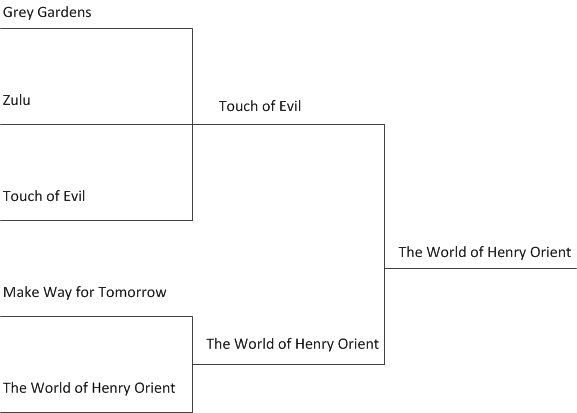Viewport: 577px width, 413px height.
Task: Click the line under Make Way for Tomorrow
Action: tap(96, 317)
